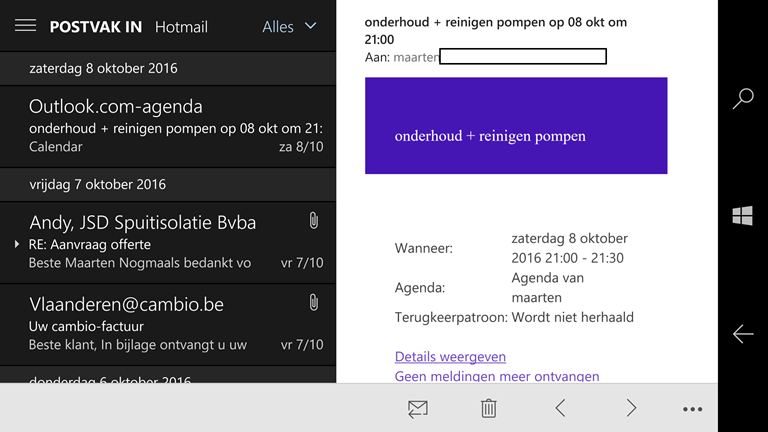This screenshot has width=768, height=432.
Task: Click the purple onderhoud + reinigen pompen banner
Action: click(x=516, y=125)
